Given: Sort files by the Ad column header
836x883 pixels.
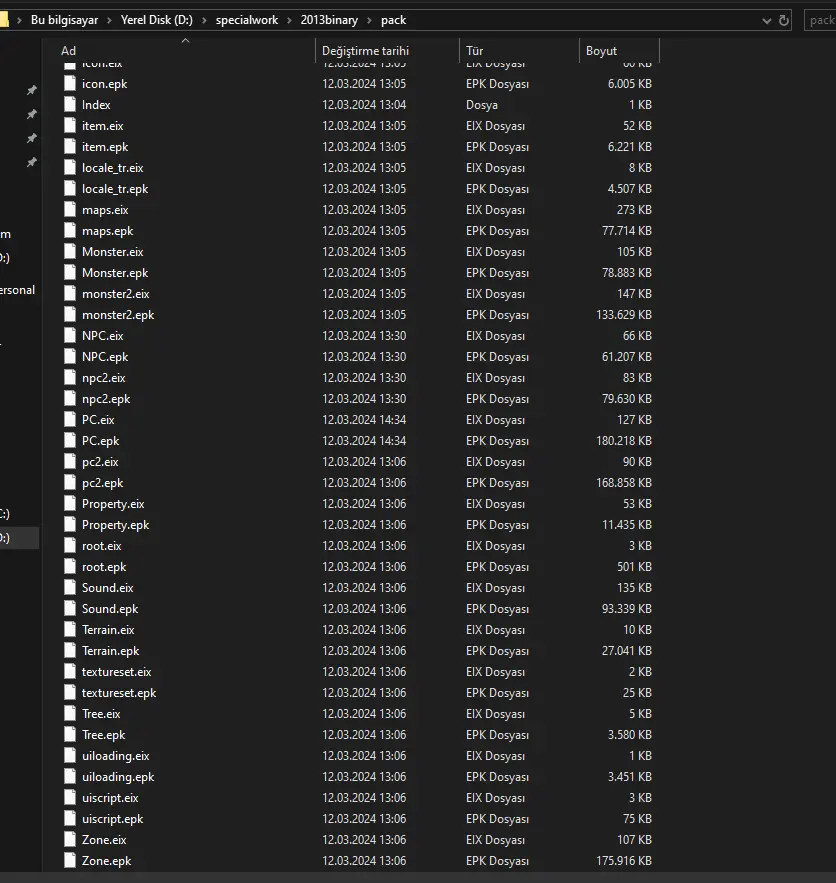Looking at the screenshot, I should coord(68,51).
